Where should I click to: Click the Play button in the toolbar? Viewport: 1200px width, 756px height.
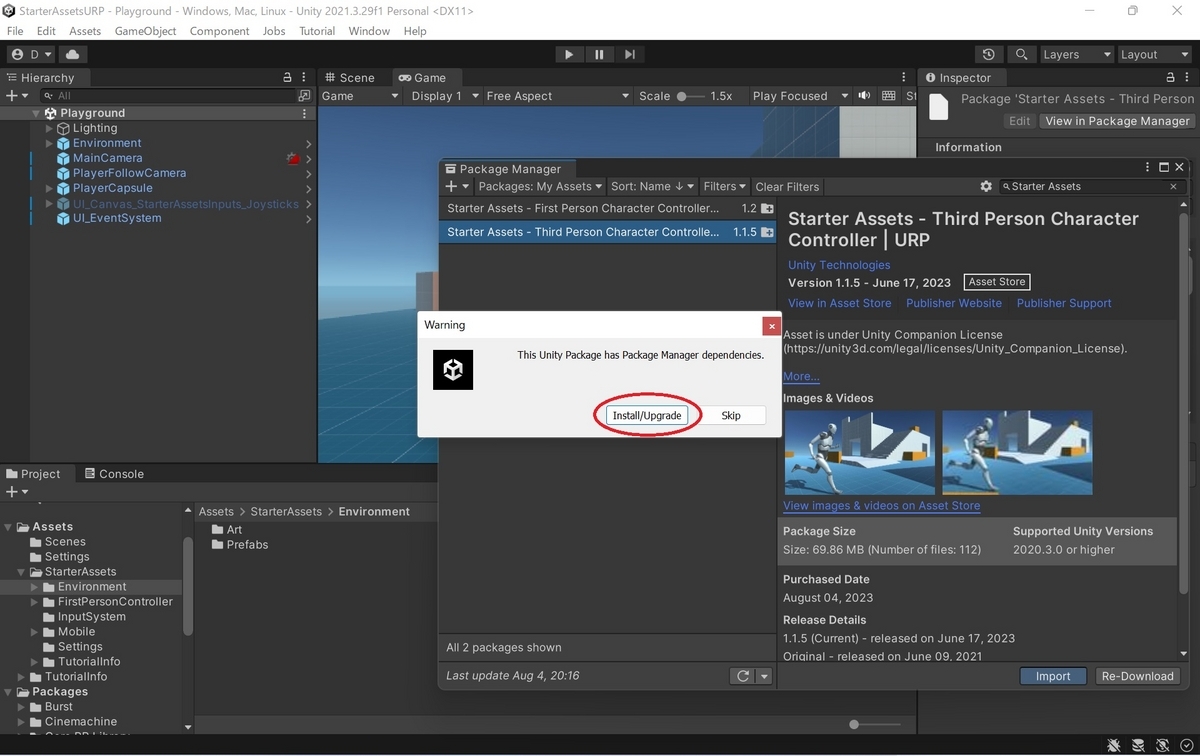click(x=569, y=54)
